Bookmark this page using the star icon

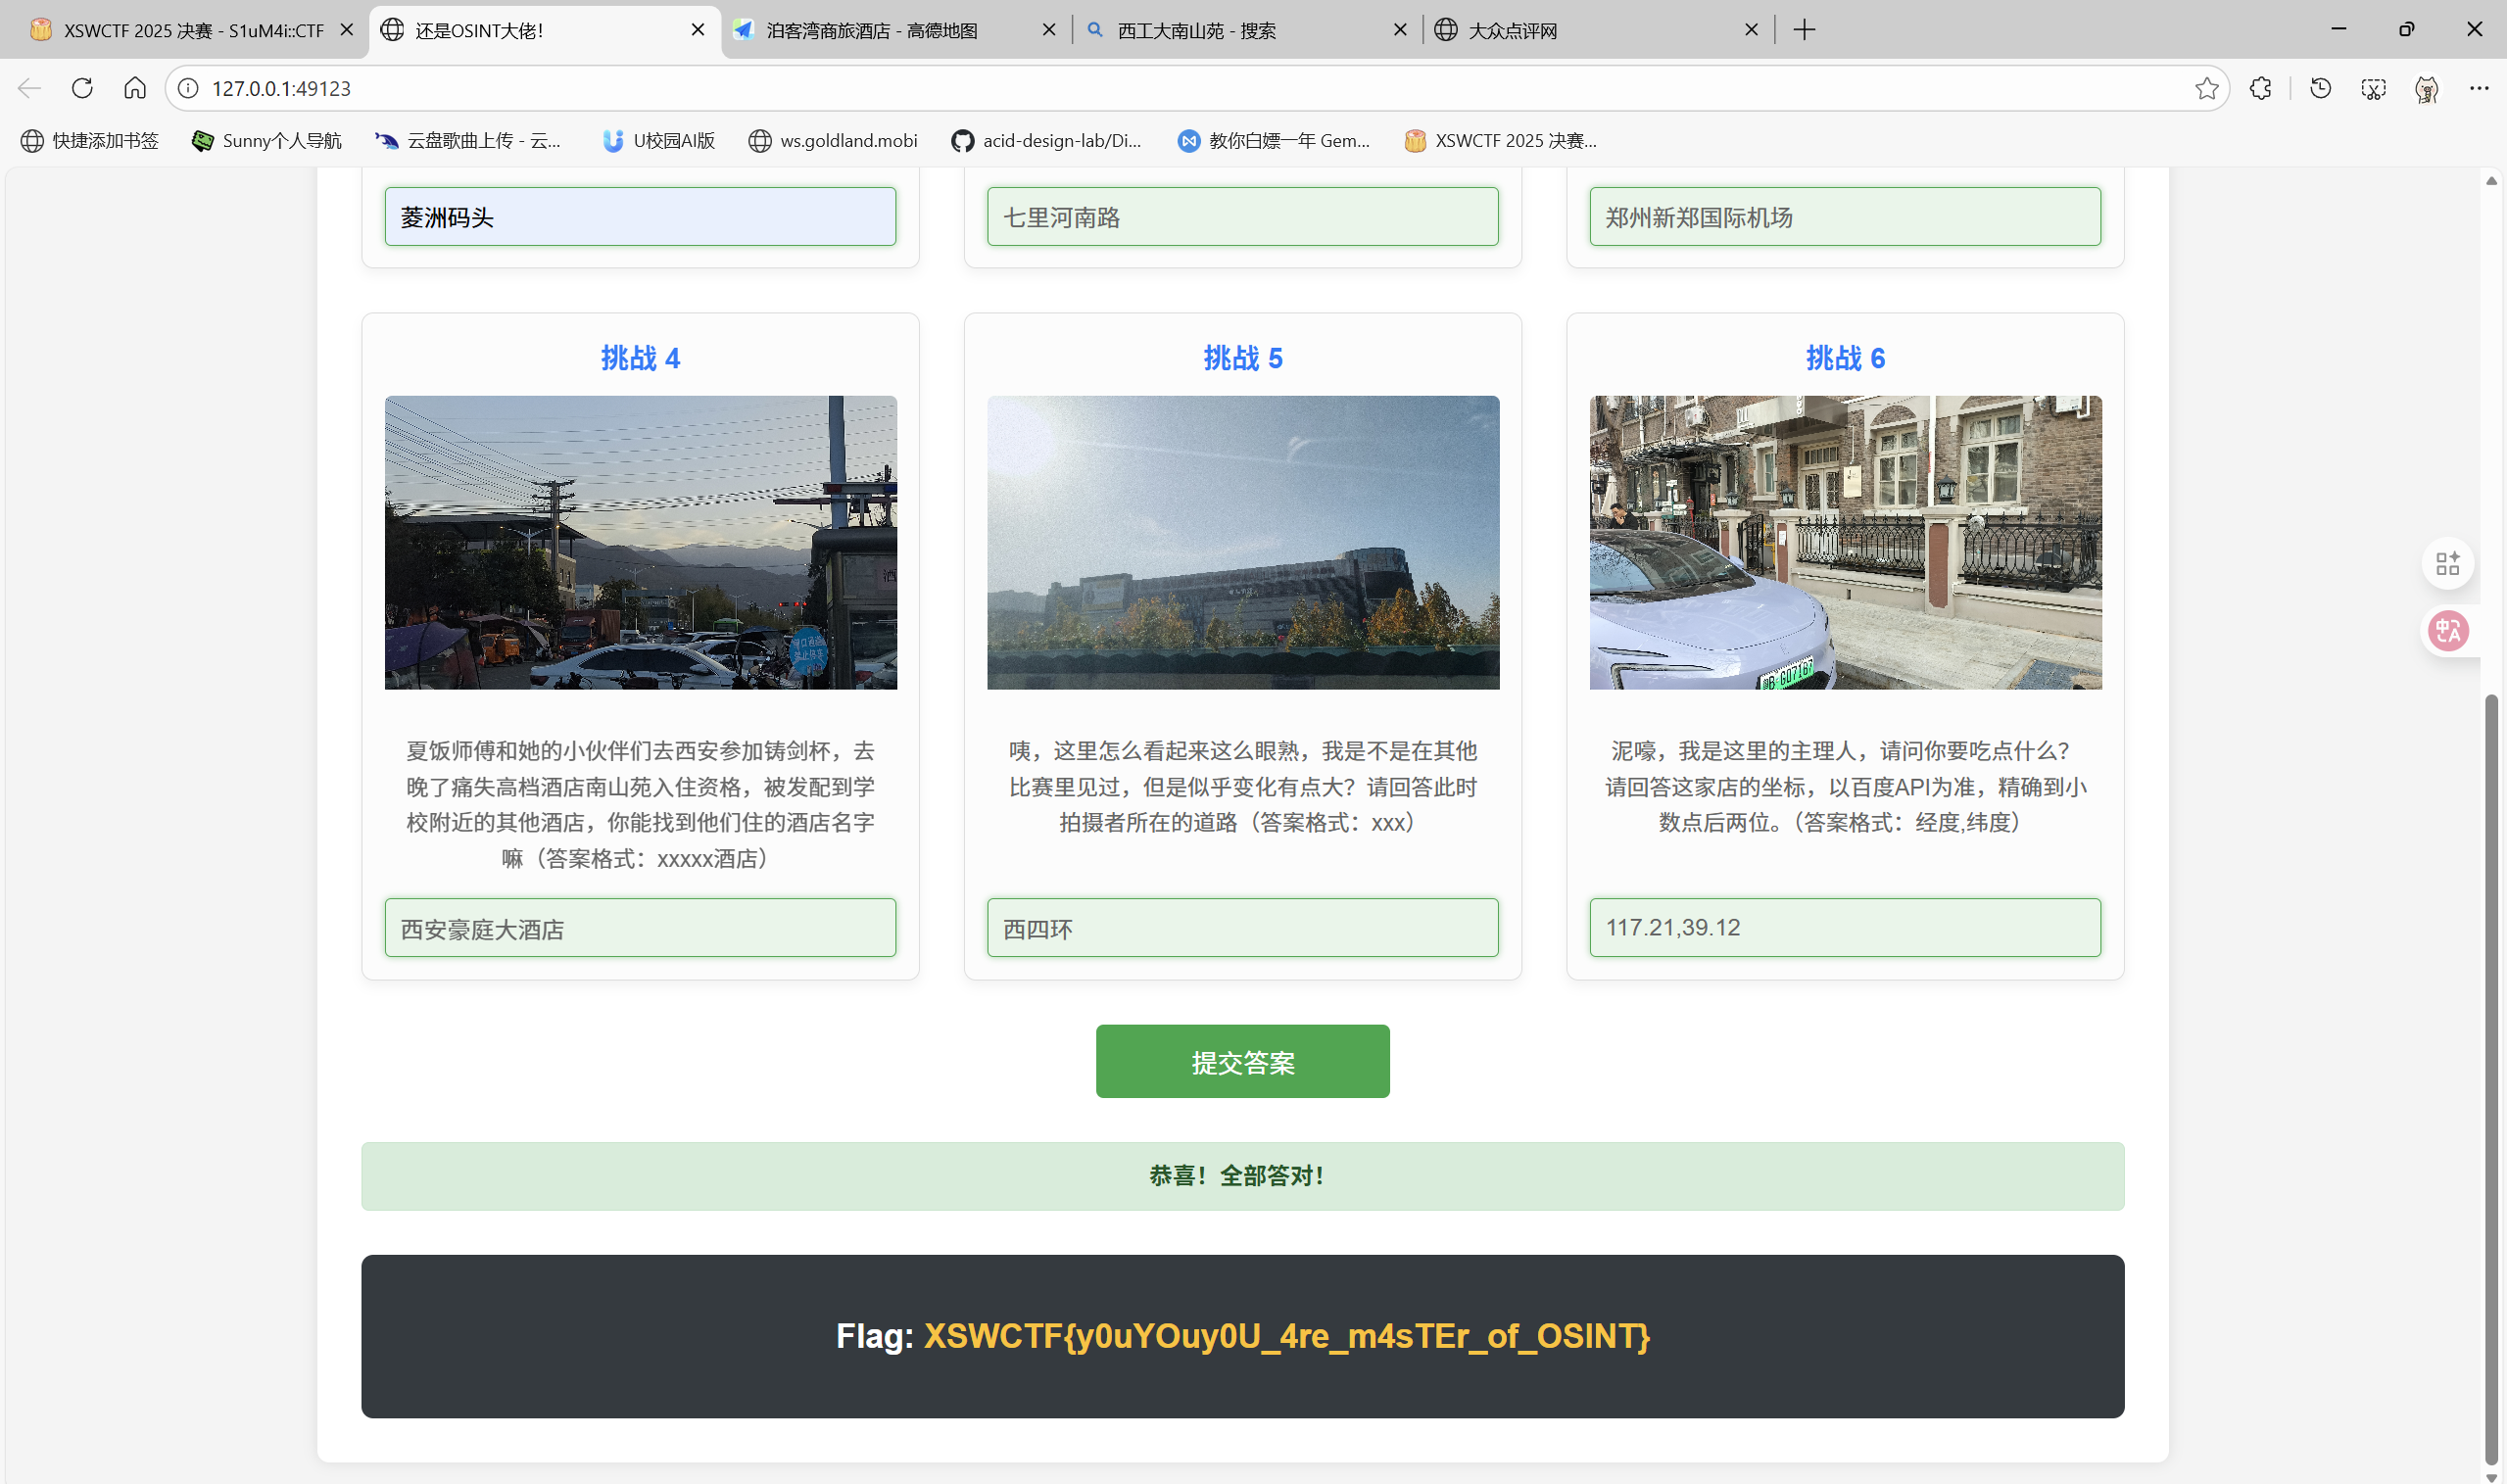click(2207, 88)
